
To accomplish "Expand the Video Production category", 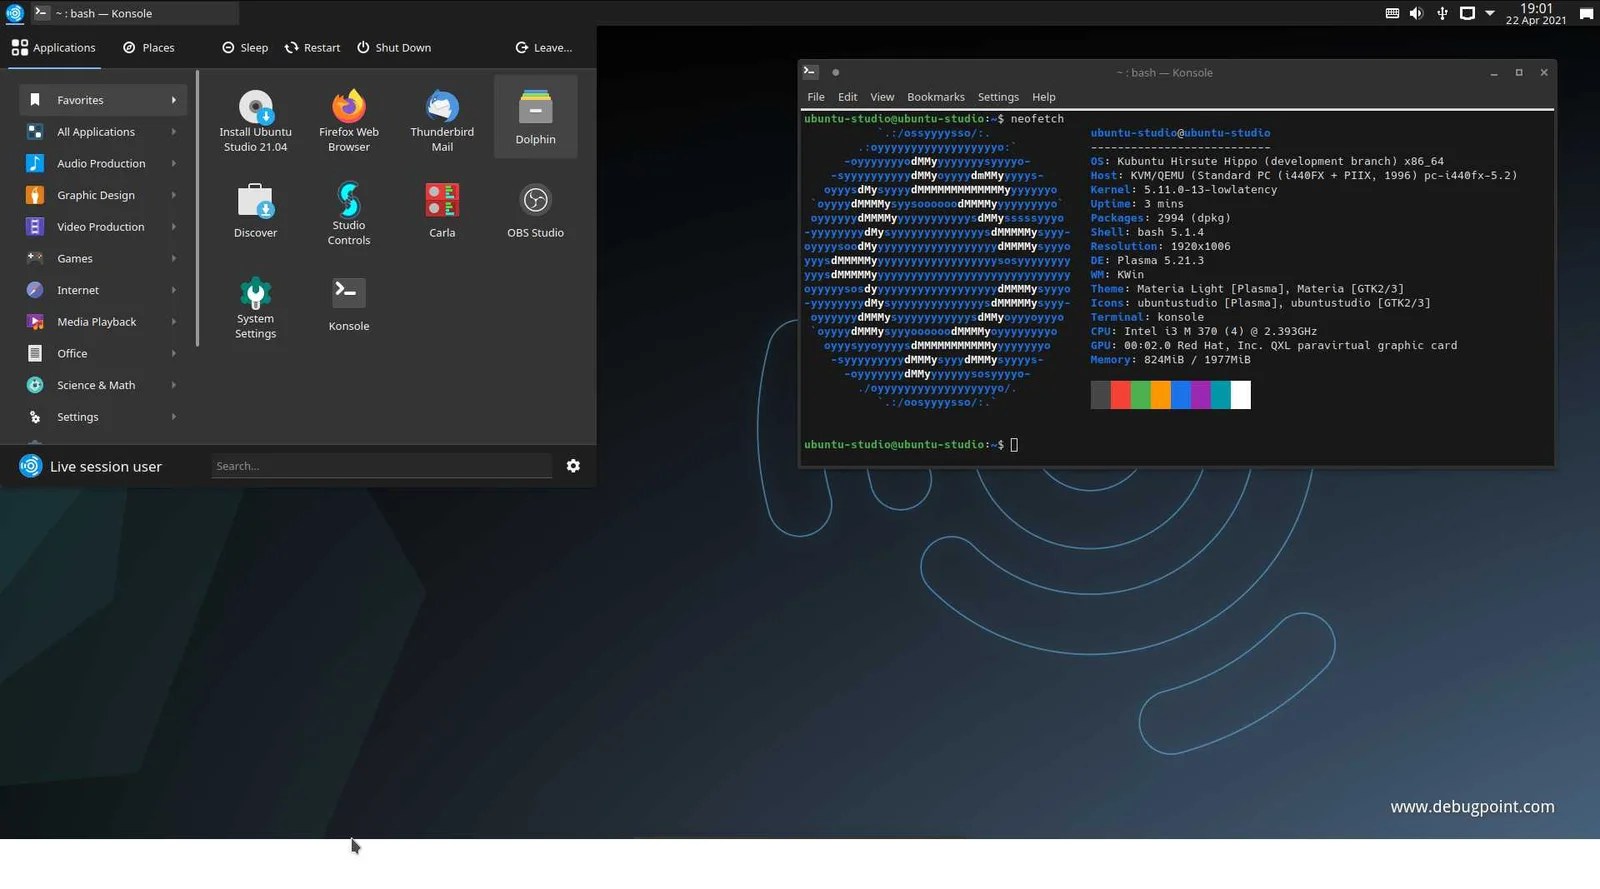I will click(103, 227).
